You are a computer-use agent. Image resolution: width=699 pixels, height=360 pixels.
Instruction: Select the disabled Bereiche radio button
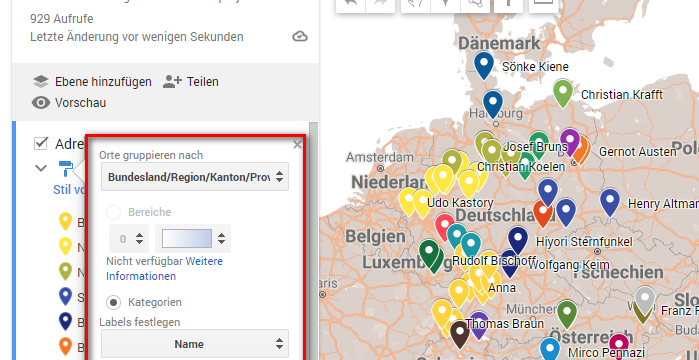114,213
